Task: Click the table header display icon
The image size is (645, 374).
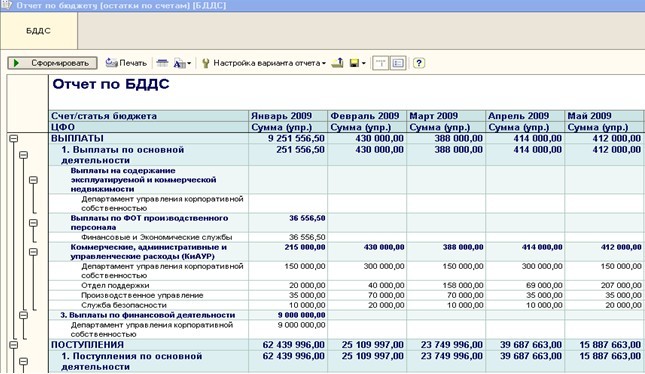Action: coord(162,63)
